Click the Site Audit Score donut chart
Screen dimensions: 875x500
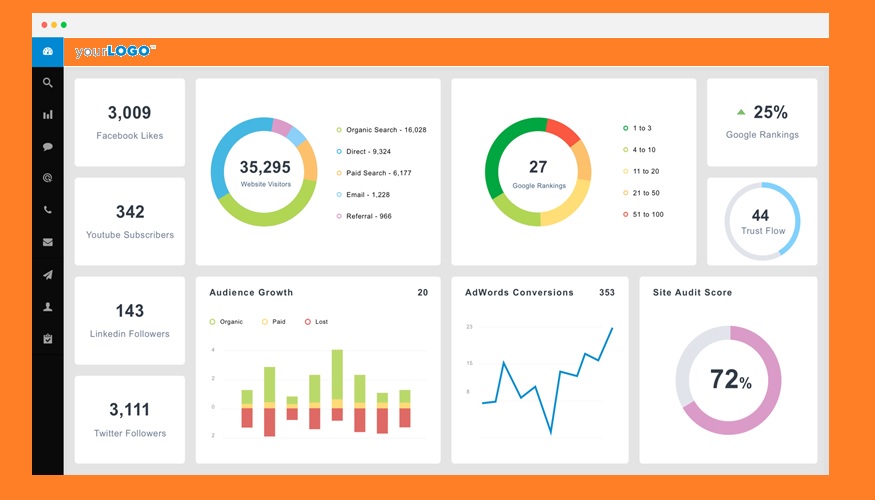point(728,380)
